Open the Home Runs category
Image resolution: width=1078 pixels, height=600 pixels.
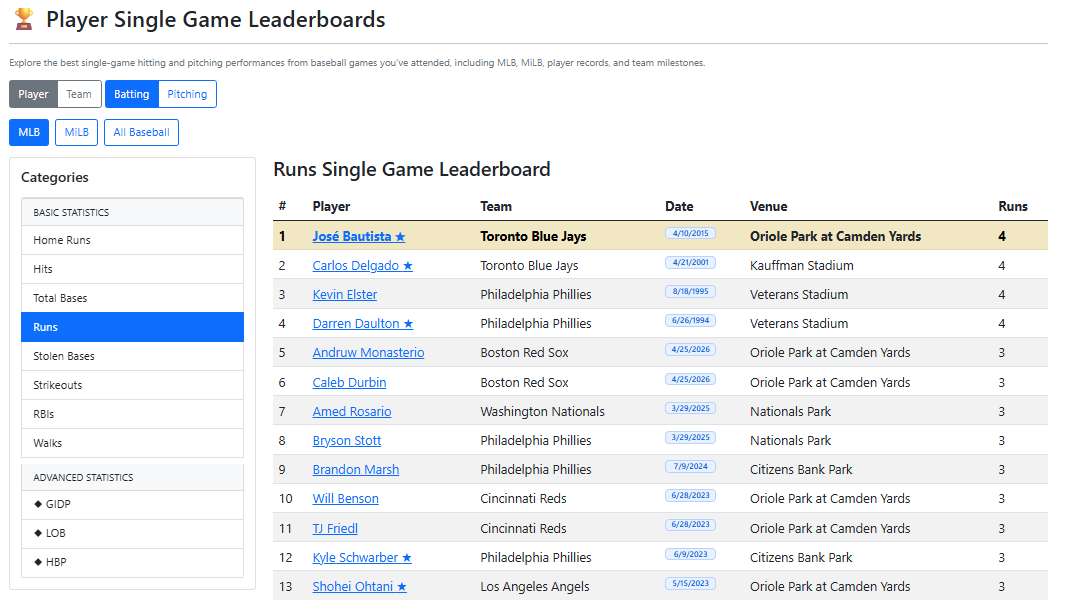[x=133, y=240]
